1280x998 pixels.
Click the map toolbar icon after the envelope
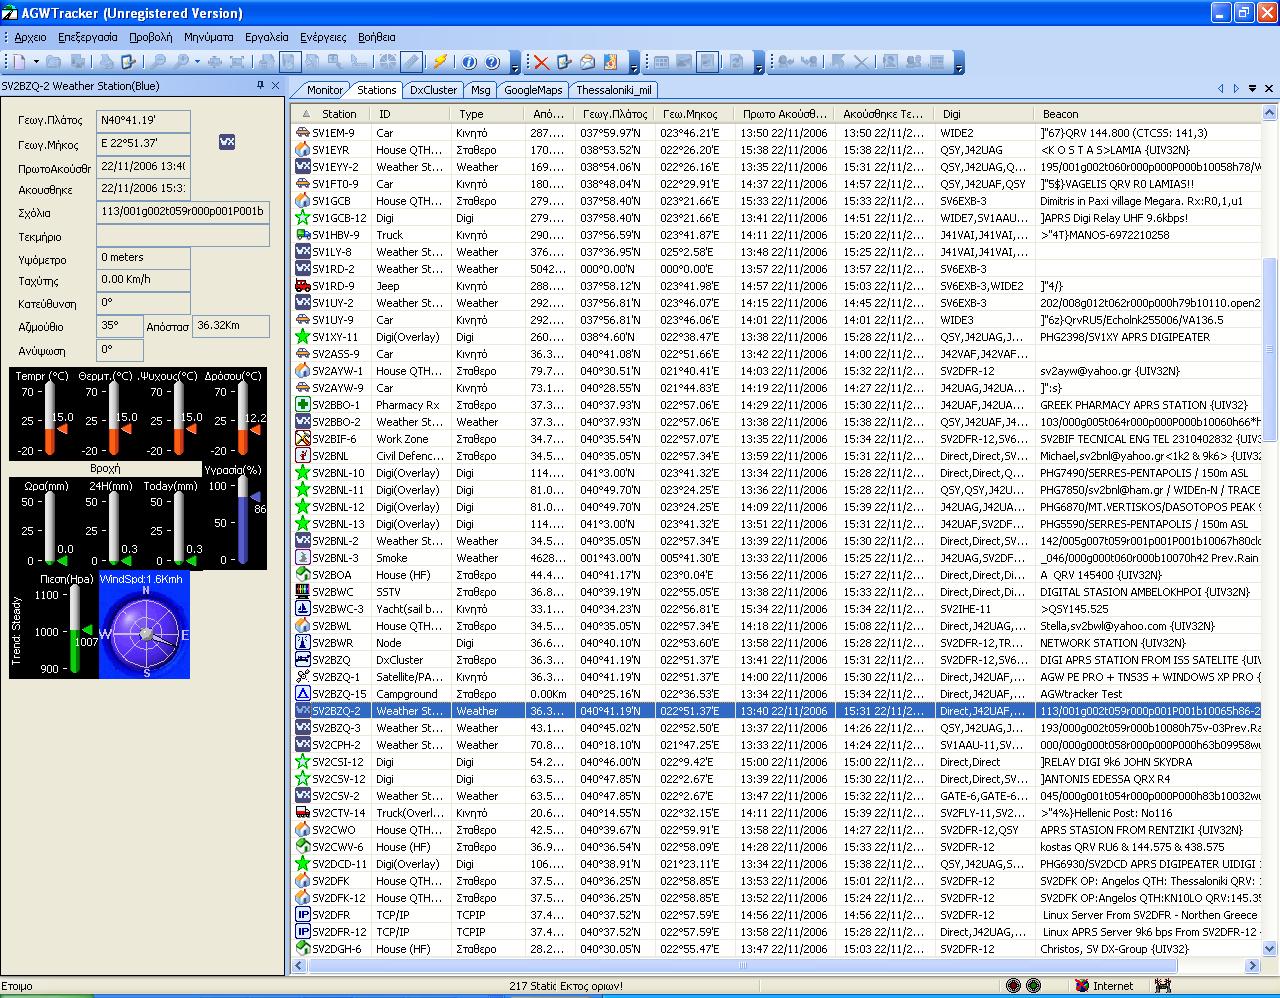(610, 62)
